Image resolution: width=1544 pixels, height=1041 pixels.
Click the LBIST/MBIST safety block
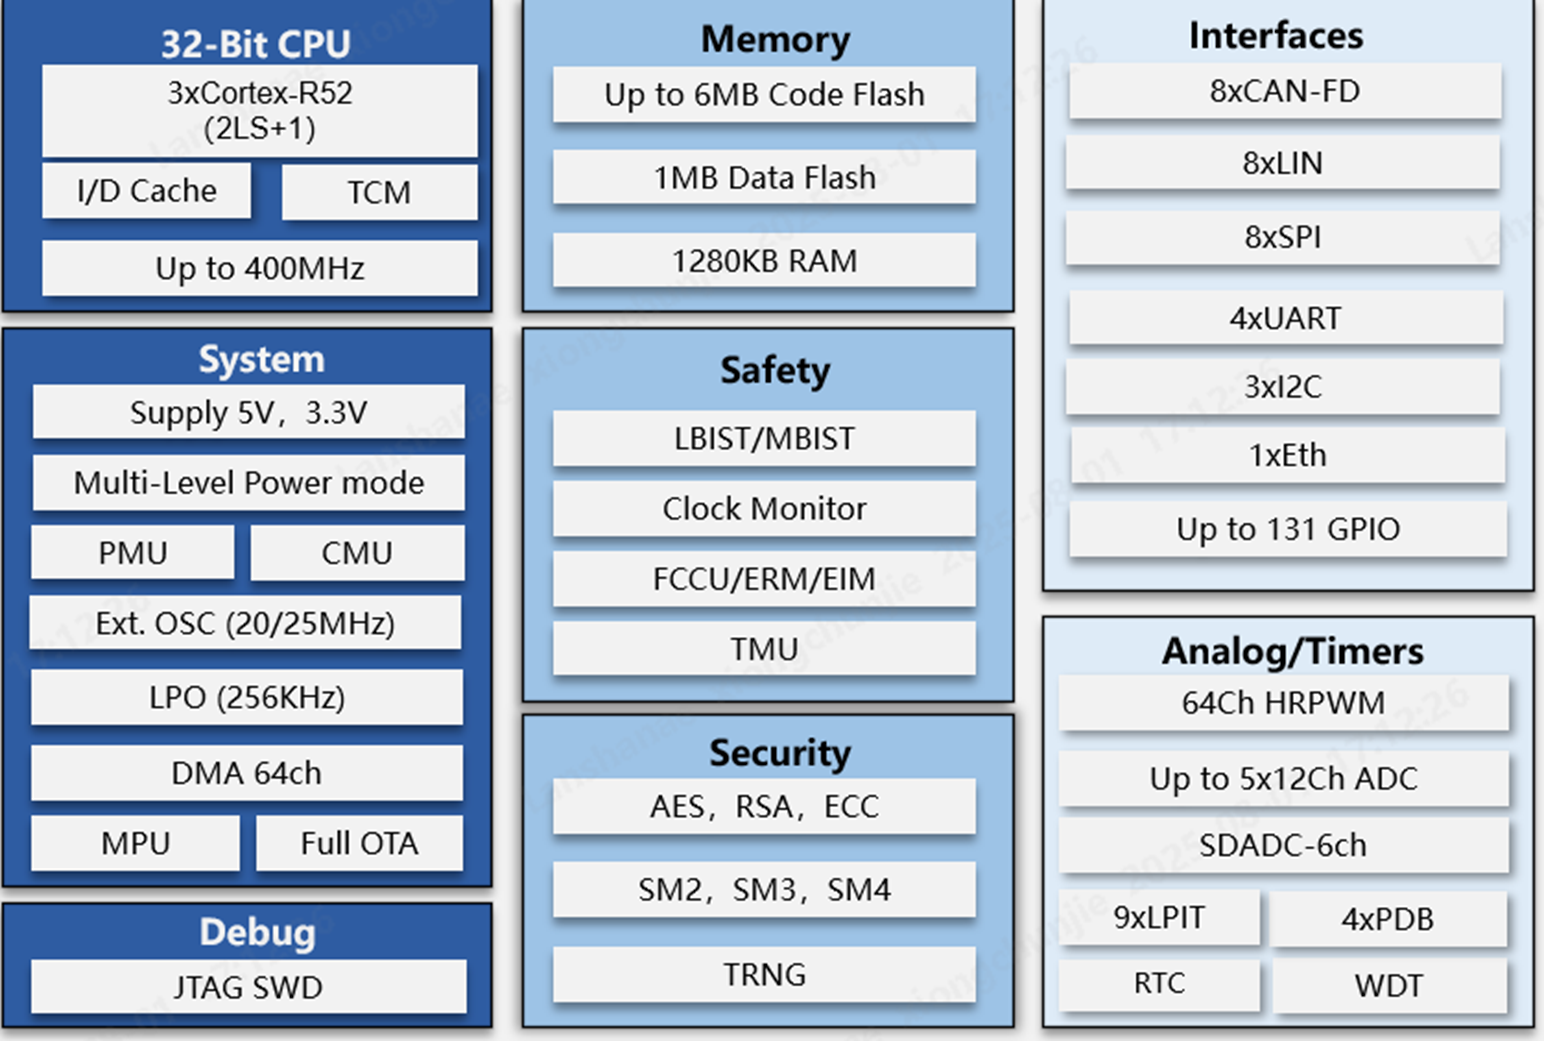point(764,438)
